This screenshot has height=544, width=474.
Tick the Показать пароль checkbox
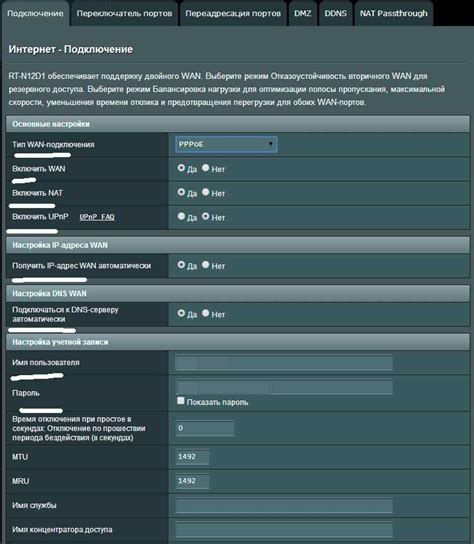(180, 401)
